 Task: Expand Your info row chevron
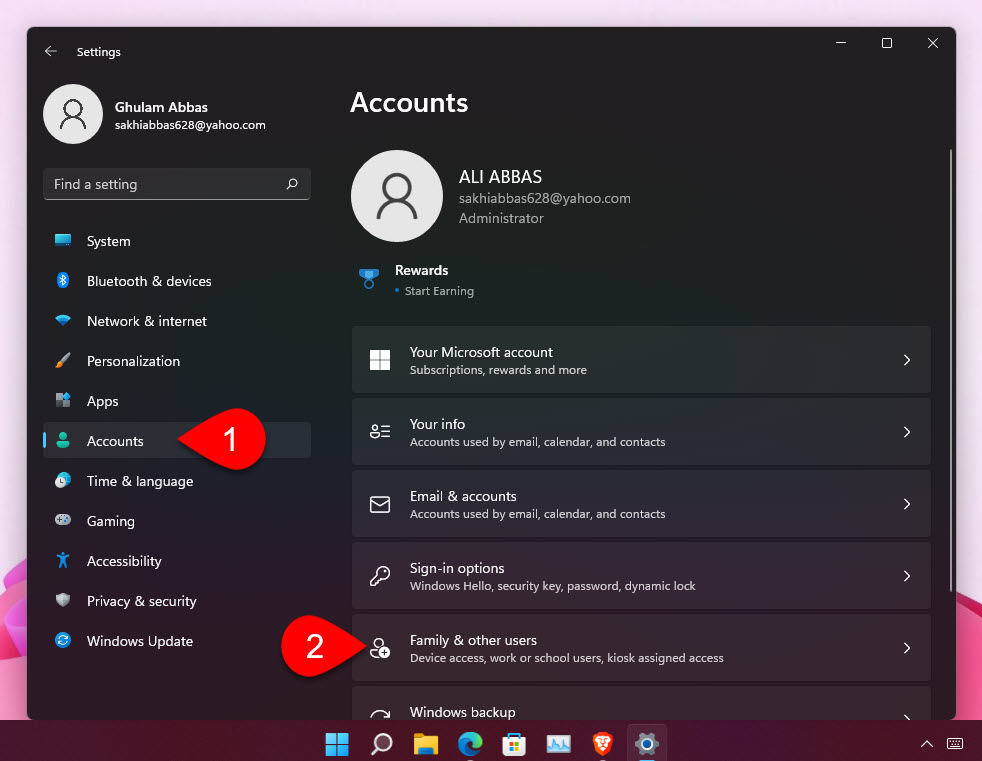907,432
